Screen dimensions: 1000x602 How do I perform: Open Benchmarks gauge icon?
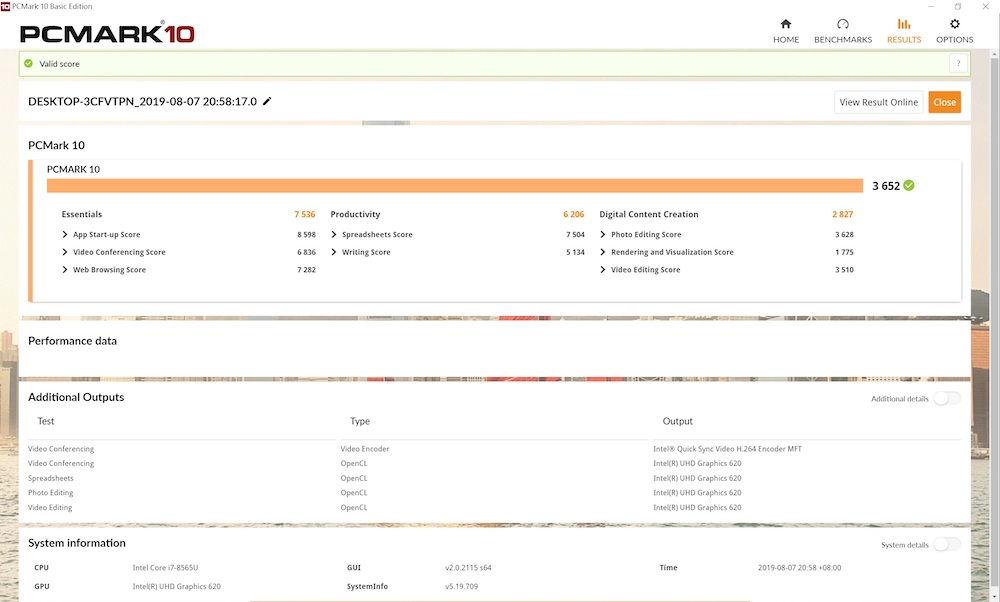click(842, 24)
